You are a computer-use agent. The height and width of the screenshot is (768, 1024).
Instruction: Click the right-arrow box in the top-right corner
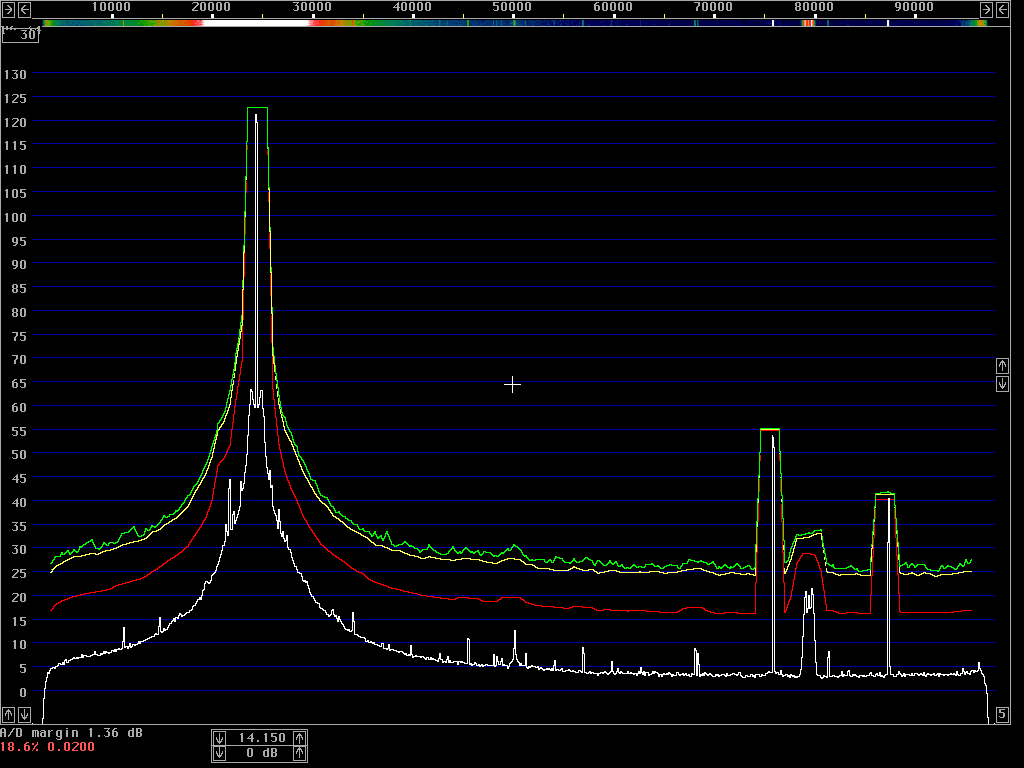coord(987,9)
